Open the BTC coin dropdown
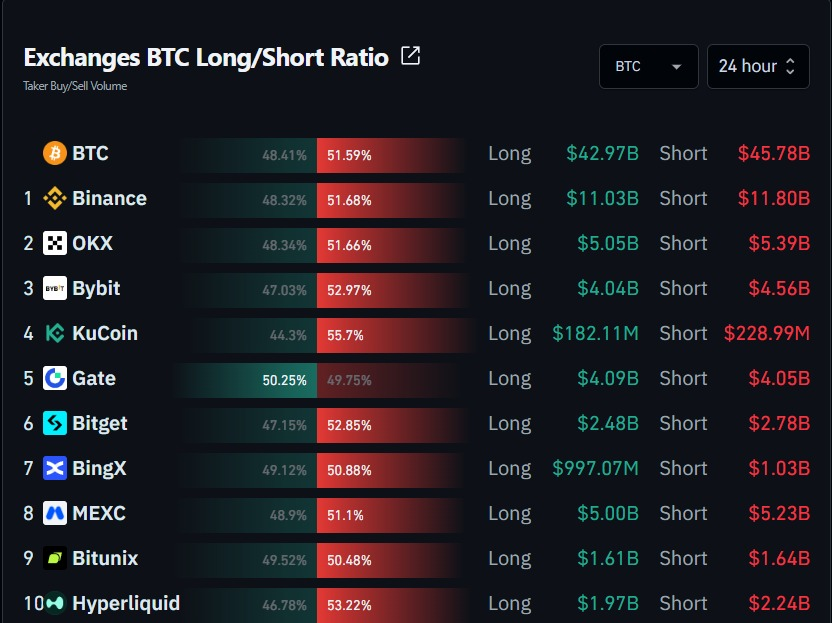This screenshot has height=623, width=832. coord(648,66)
